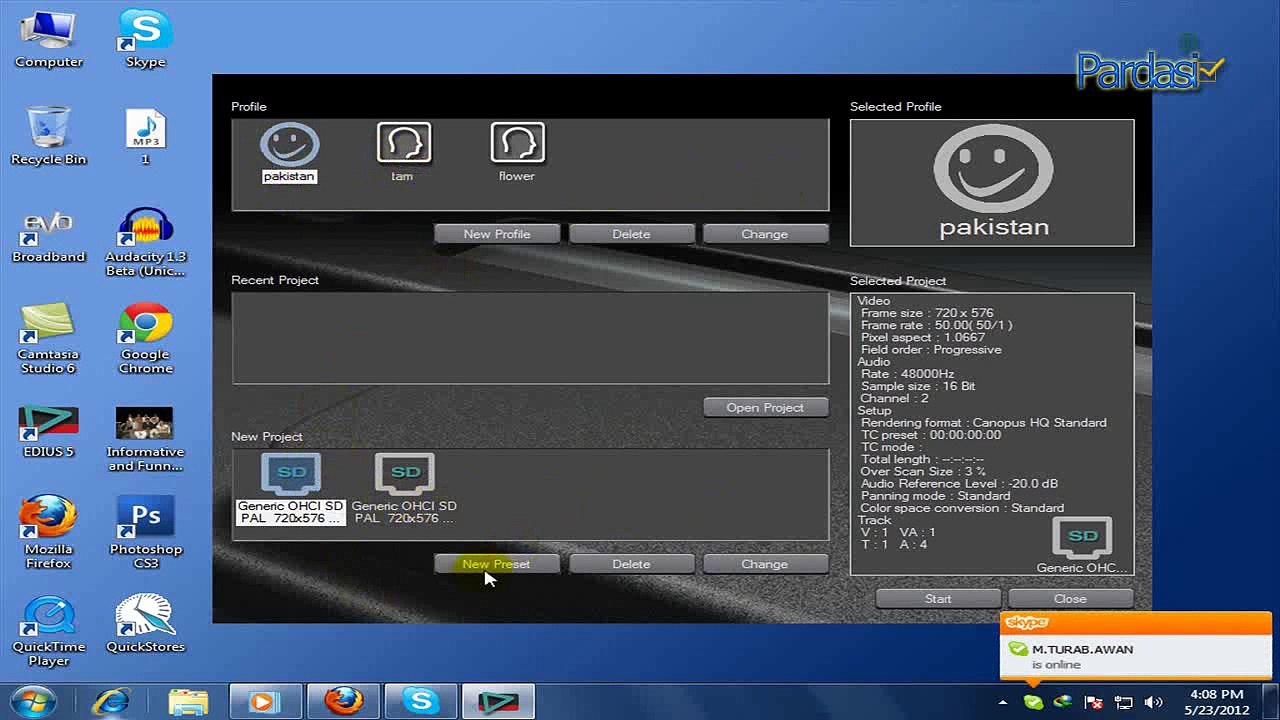Open the Windows Explorer folder on the taskbar

(188, 701)
